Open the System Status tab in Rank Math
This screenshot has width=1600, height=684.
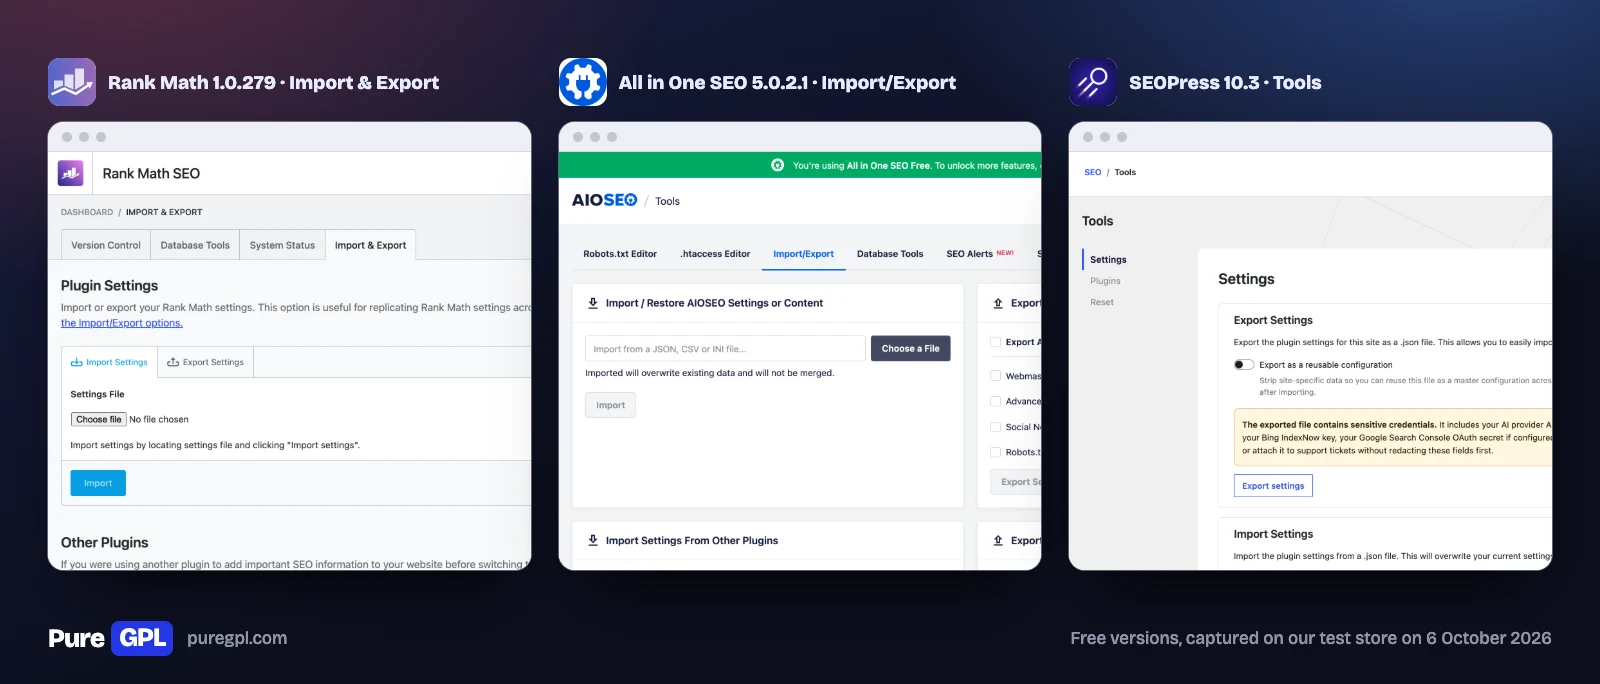(282, 245)
